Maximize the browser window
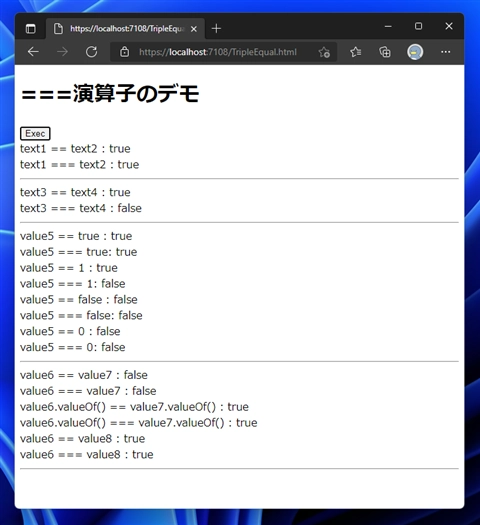480x525 pixels. [418, 26]
